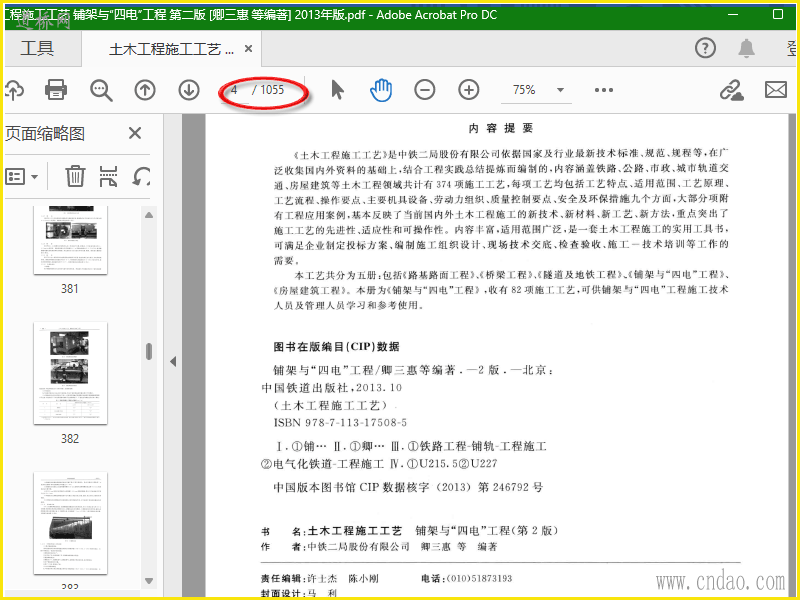Click the heading 图书在版编目(CIP)数据
This screenshot has height=600, width=800.
(x=336, y=347)
